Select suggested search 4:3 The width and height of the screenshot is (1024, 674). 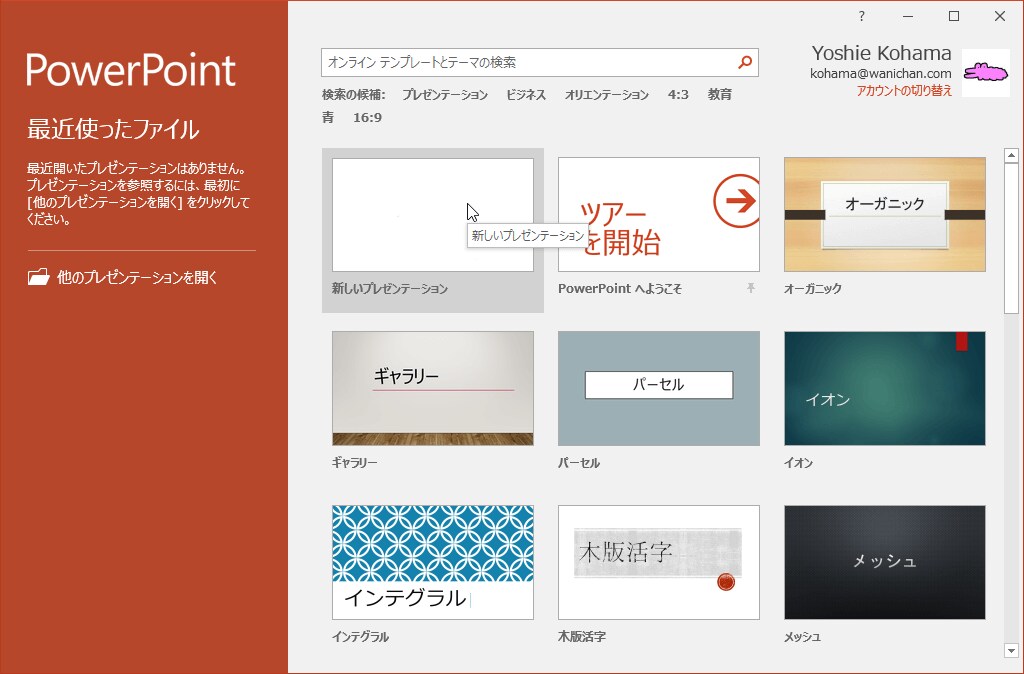[x=678, y=95]
